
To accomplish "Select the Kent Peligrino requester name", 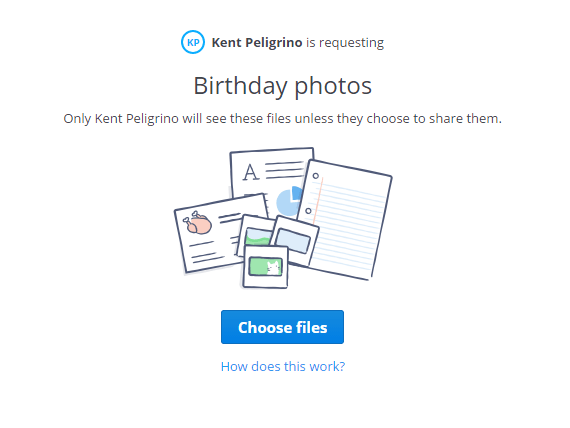I will click(257, 43).
